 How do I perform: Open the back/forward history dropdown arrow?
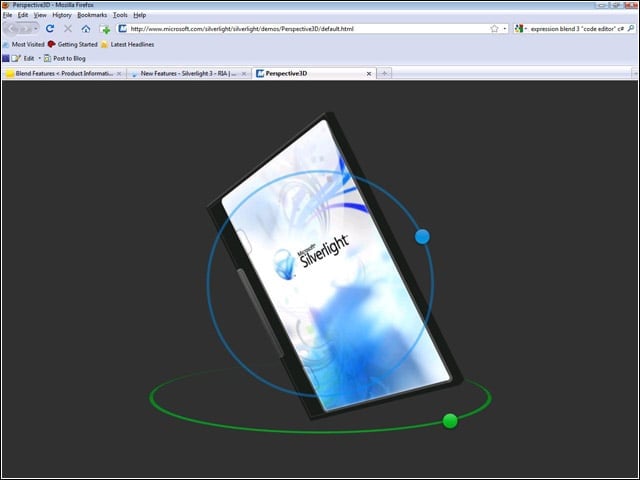[x=36, y=29]
